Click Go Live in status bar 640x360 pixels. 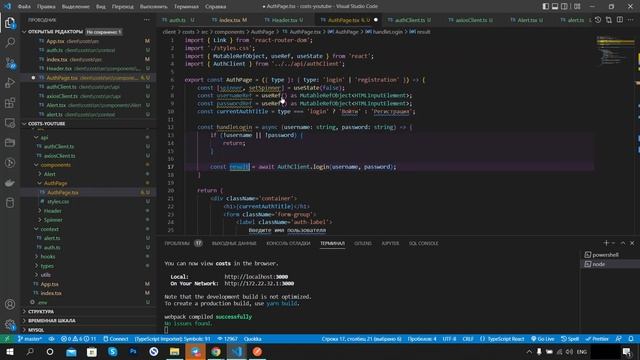[542, 339]
